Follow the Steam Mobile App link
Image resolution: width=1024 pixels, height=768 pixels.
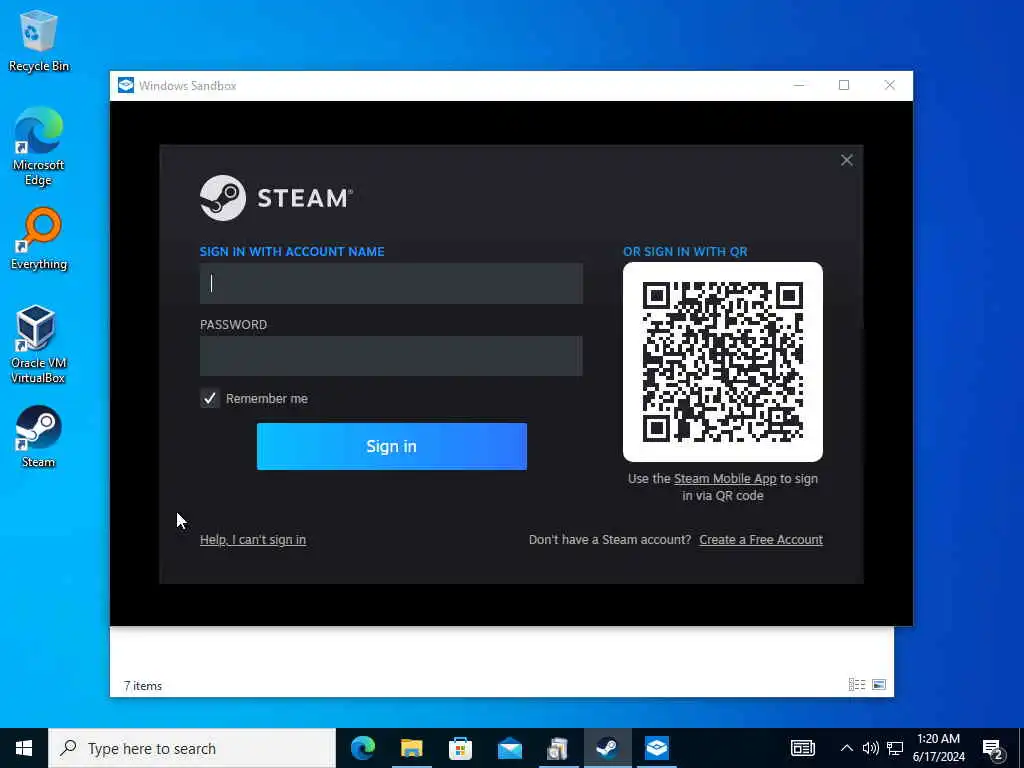point(725,479)
